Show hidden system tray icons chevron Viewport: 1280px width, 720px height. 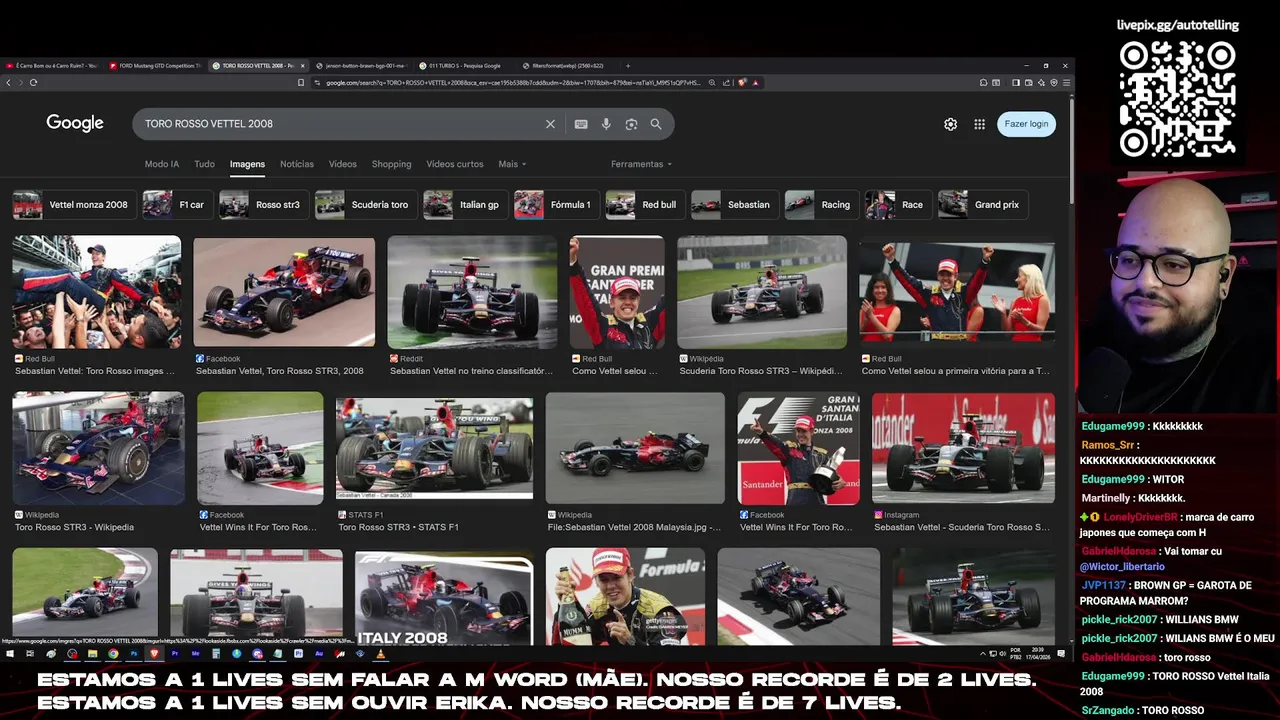click(983, 654)
